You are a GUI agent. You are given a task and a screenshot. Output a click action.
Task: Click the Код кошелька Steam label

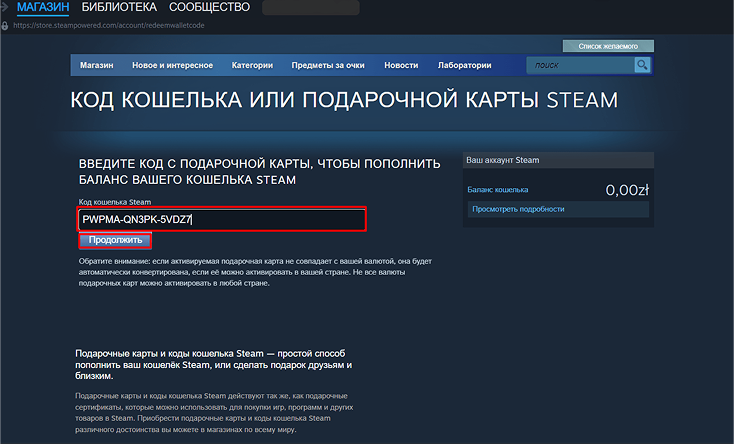(x=115, y=202)
